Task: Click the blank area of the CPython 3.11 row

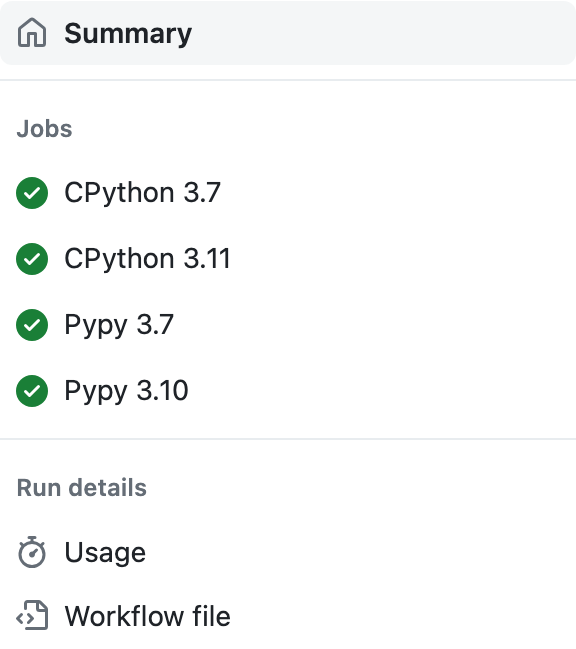Action: point(401,259)
